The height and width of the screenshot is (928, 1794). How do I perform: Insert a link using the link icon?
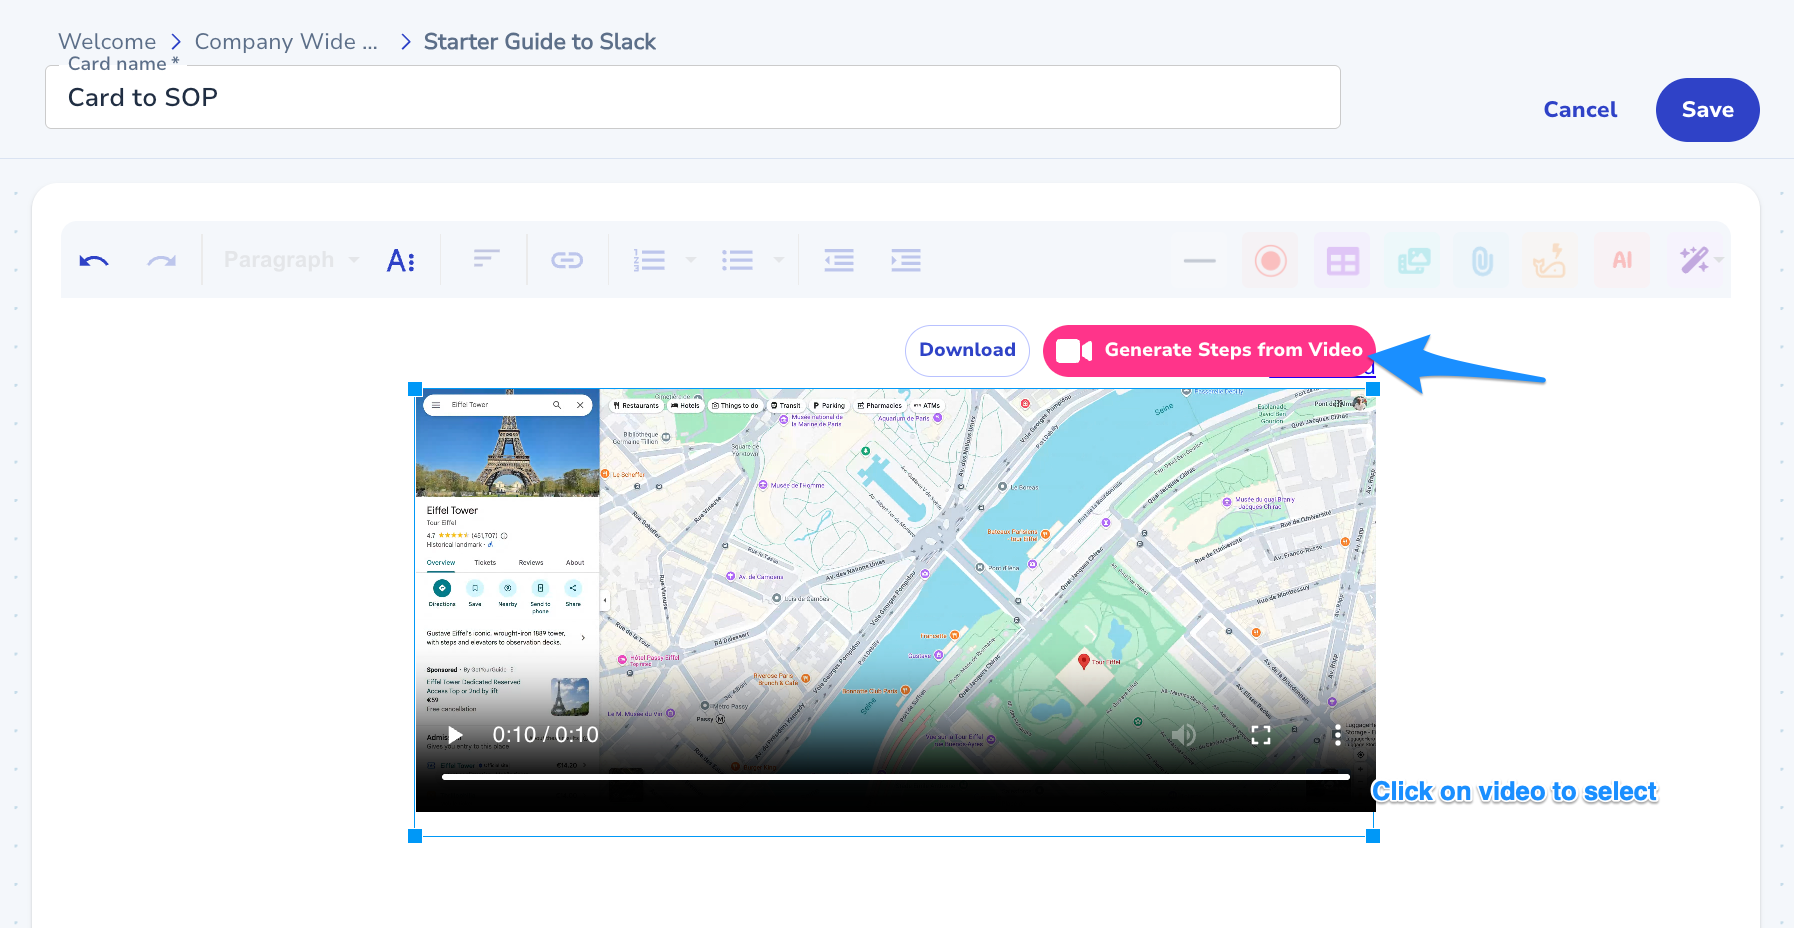(x=567, y=261)
